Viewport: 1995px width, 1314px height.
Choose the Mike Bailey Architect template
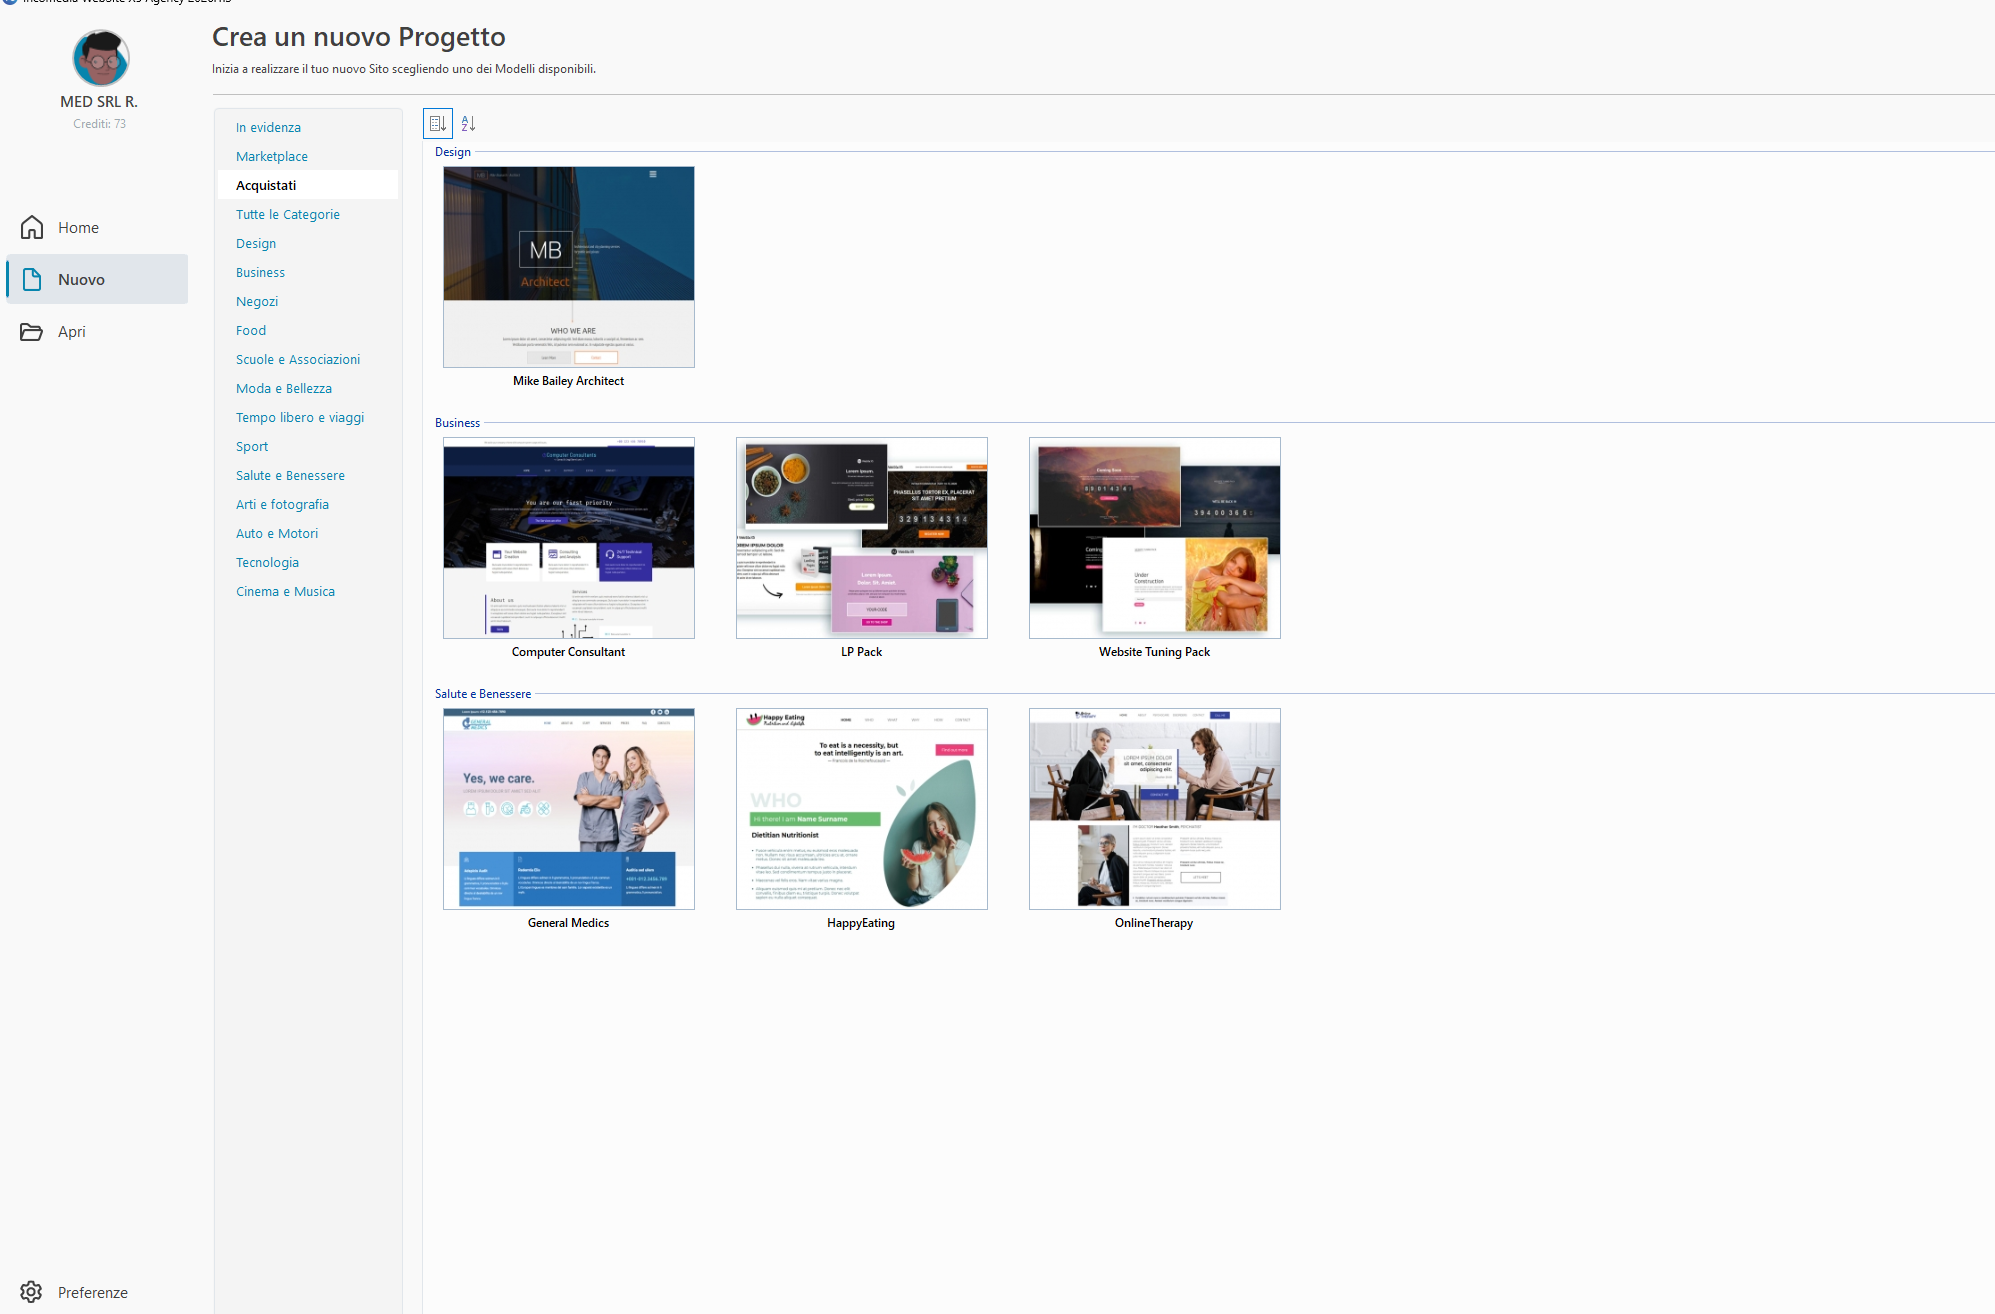click(568, 267)
